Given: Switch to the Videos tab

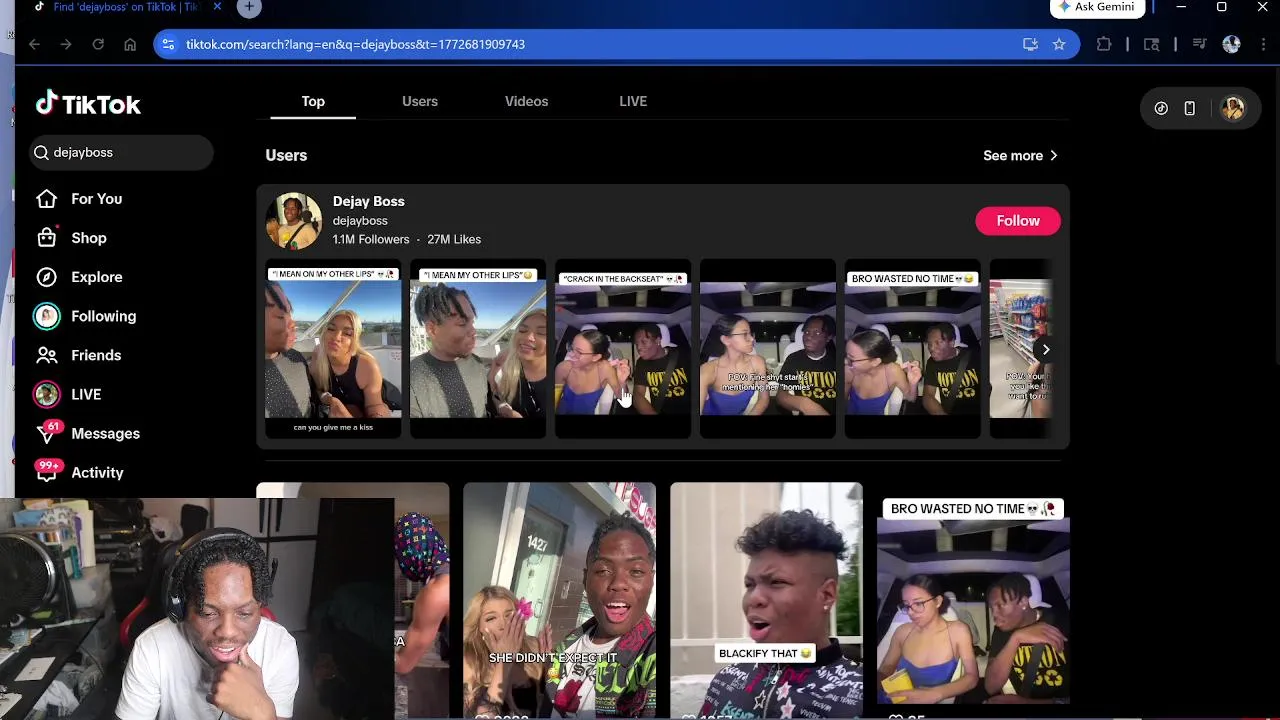Looking at the screenshot, I should (x=526, y=101).
